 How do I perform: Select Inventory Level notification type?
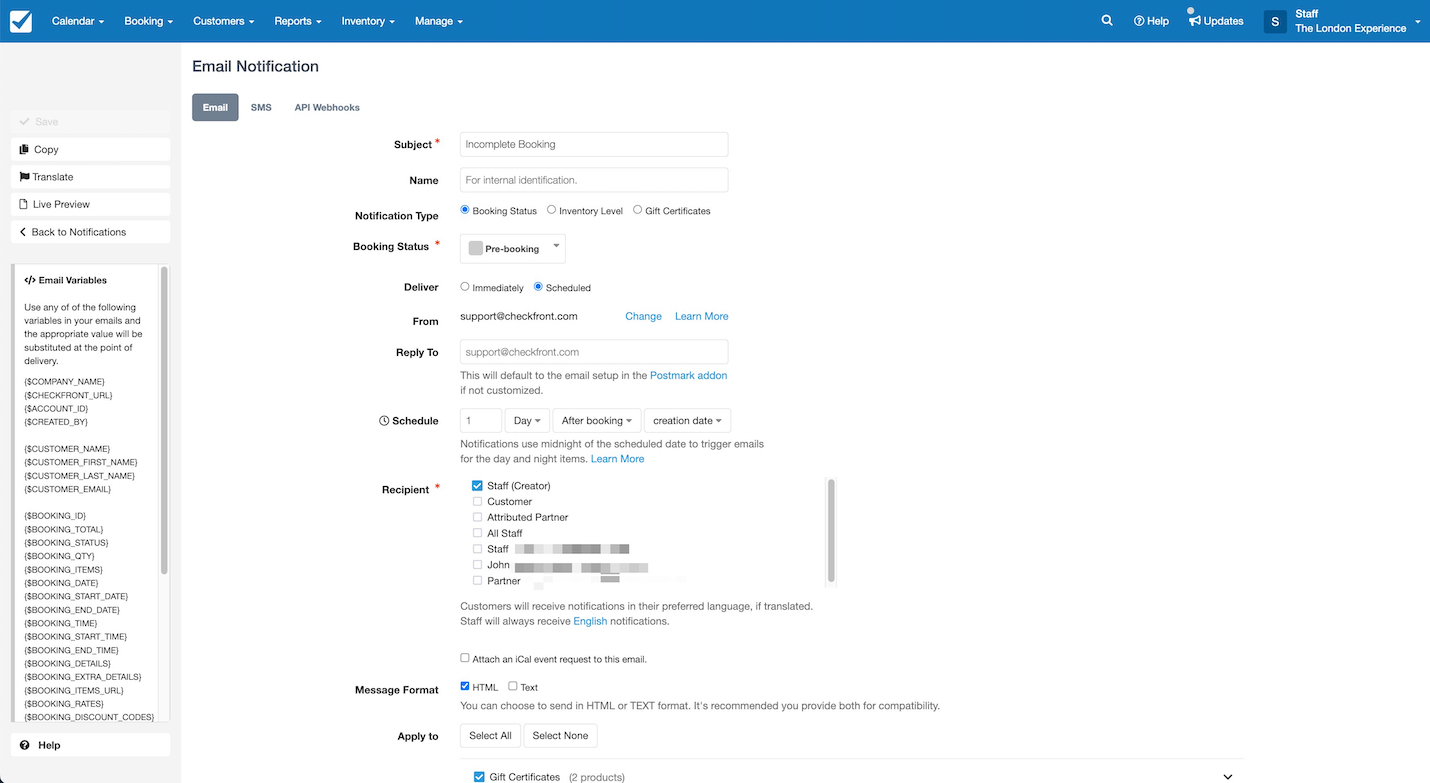tap(552, 210)
